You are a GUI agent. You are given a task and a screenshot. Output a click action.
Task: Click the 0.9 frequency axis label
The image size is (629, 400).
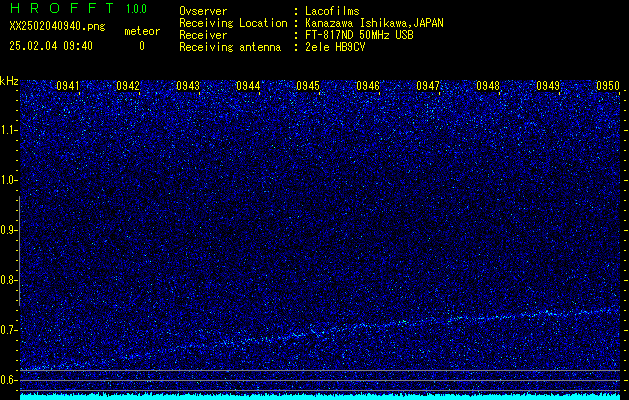(x=8, y=230)
